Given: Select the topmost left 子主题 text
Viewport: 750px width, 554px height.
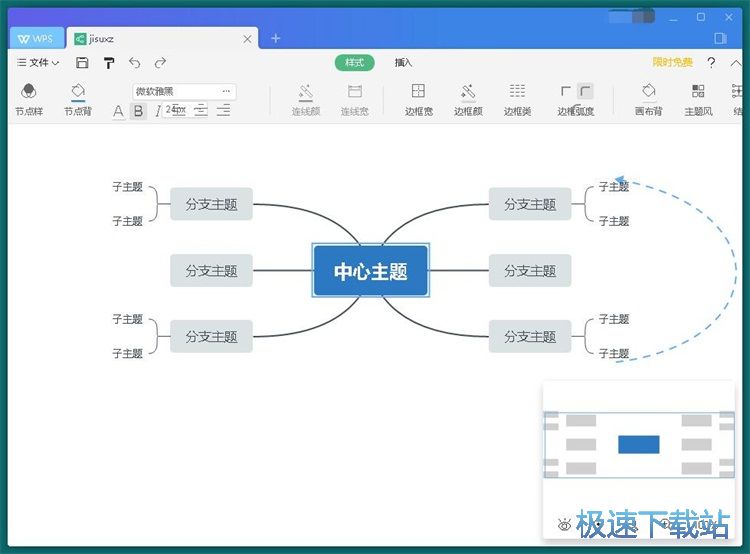Looking at the screenshot, I should pyautogui.click(x=128, y=187).
